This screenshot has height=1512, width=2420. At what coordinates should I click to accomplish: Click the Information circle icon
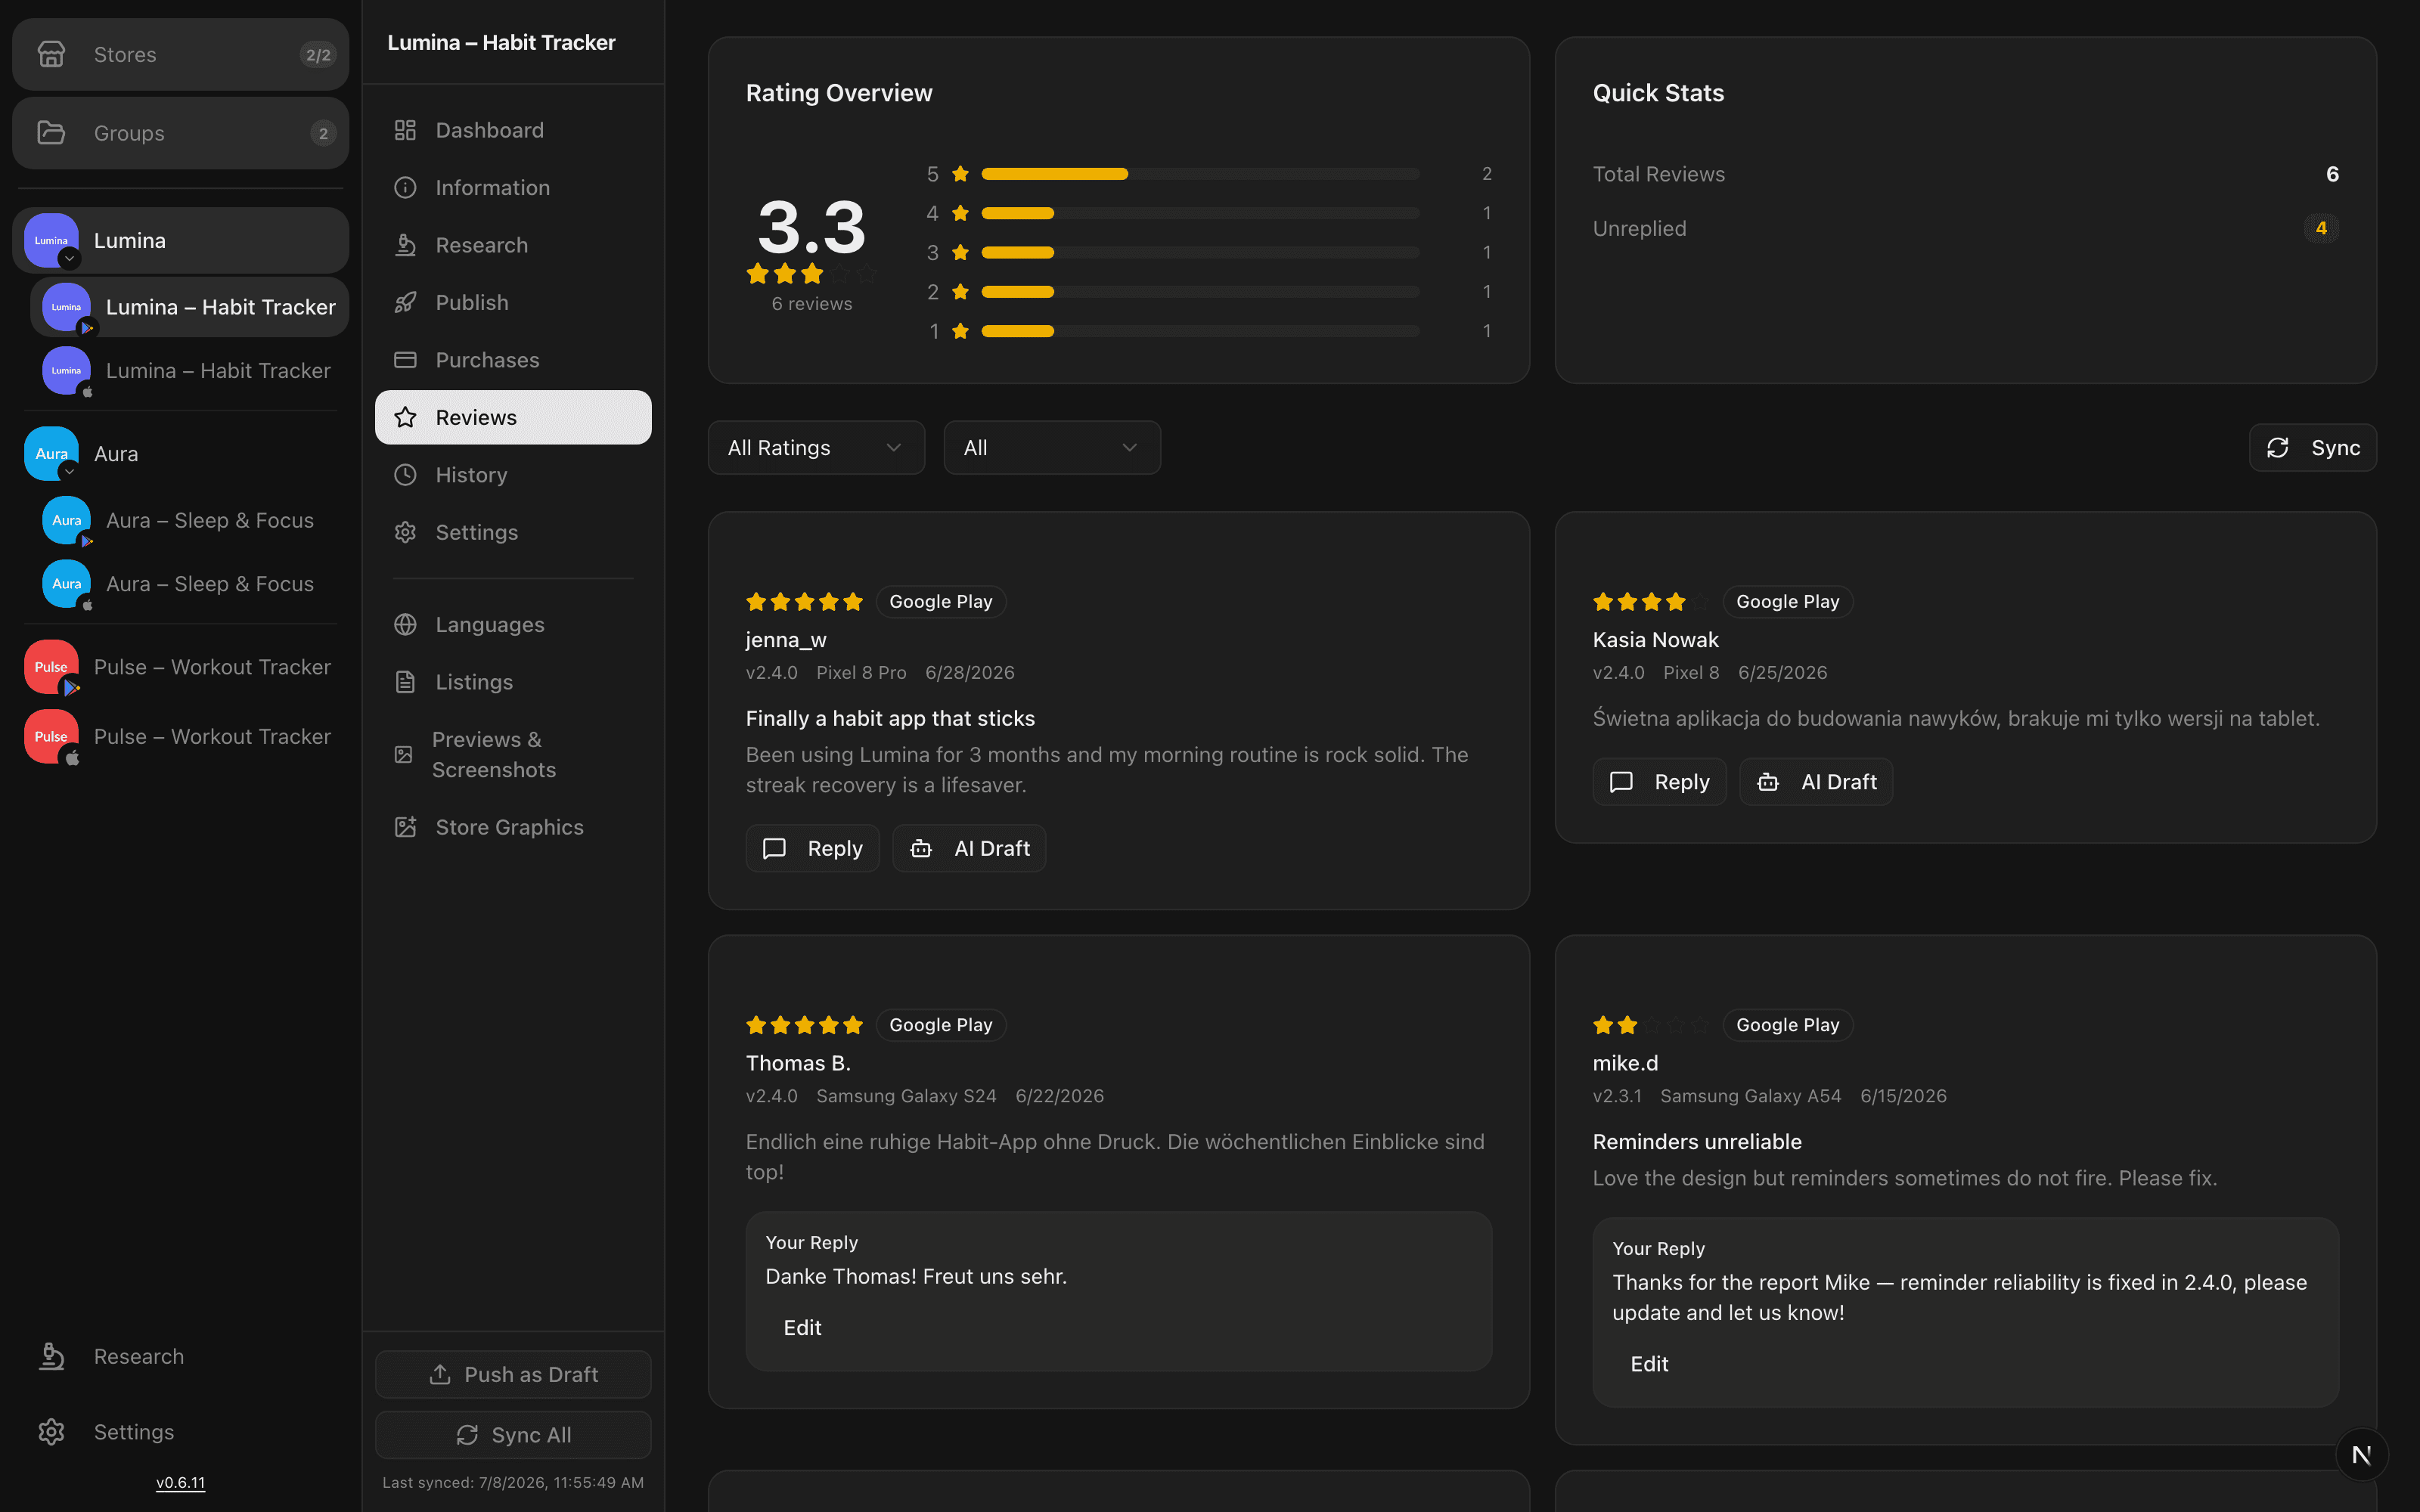405,187
